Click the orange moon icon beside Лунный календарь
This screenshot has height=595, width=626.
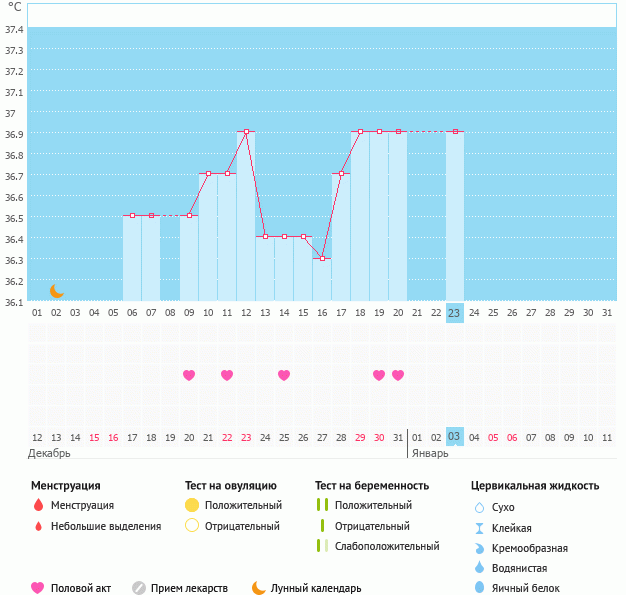[259, 588]
